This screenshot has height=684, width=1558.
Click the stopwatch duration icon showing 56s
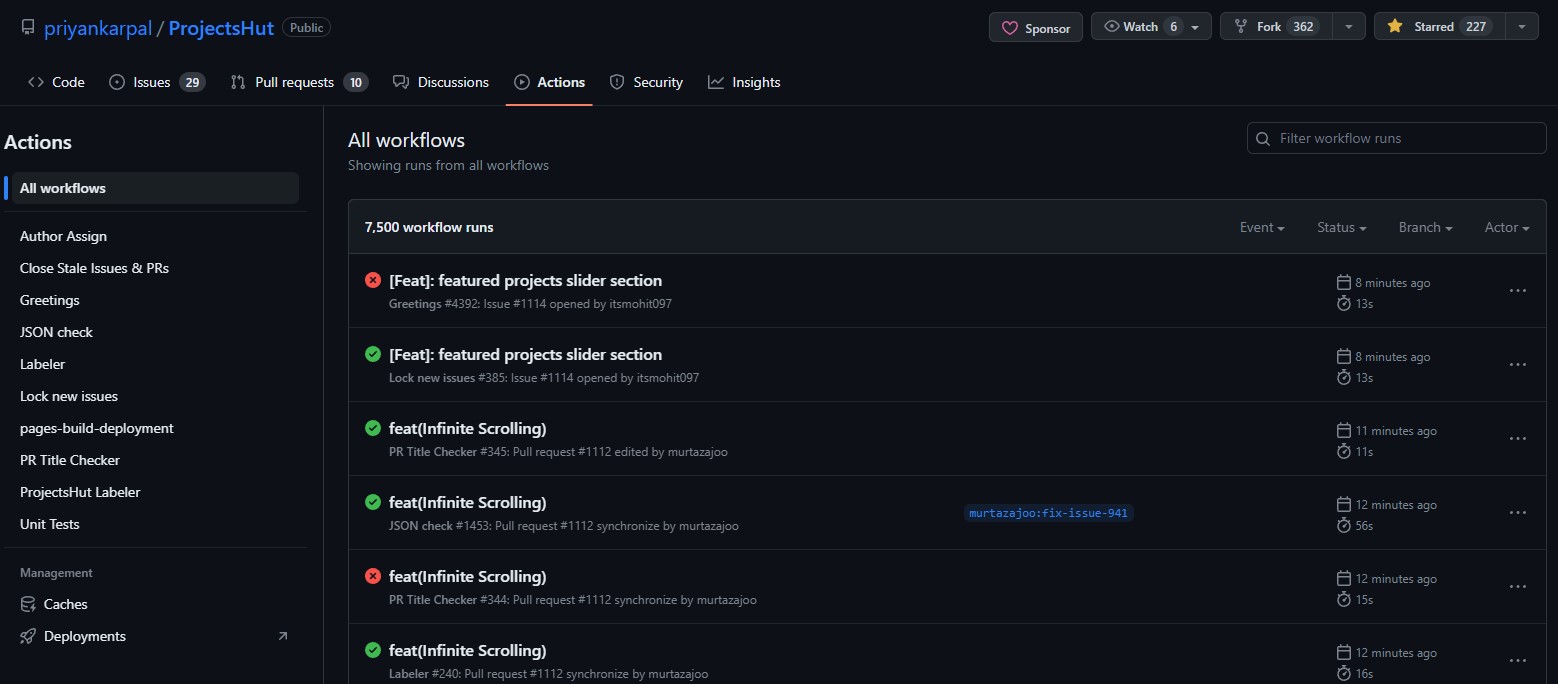pyautogui.click(x=1343, y=525)
